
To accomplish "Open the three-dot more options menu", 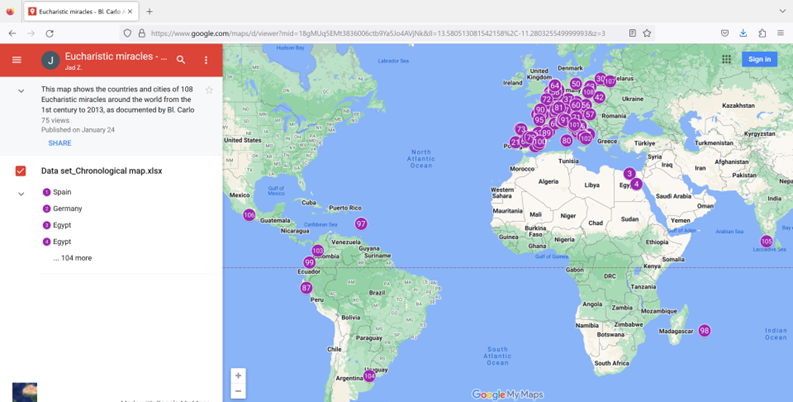I will [206, 60].
